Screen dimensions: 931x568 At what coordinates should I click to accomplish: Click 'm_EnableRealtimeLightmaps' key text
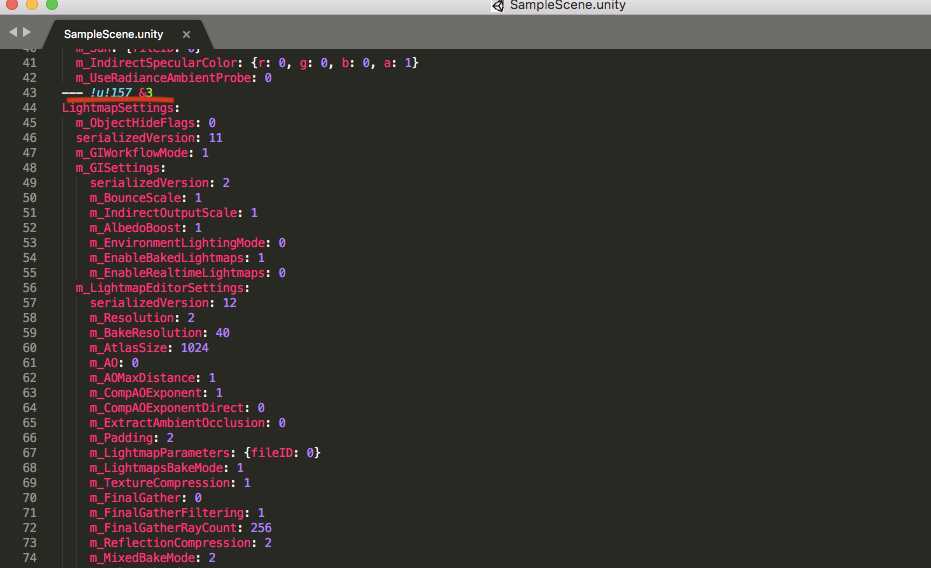point(178,273)
